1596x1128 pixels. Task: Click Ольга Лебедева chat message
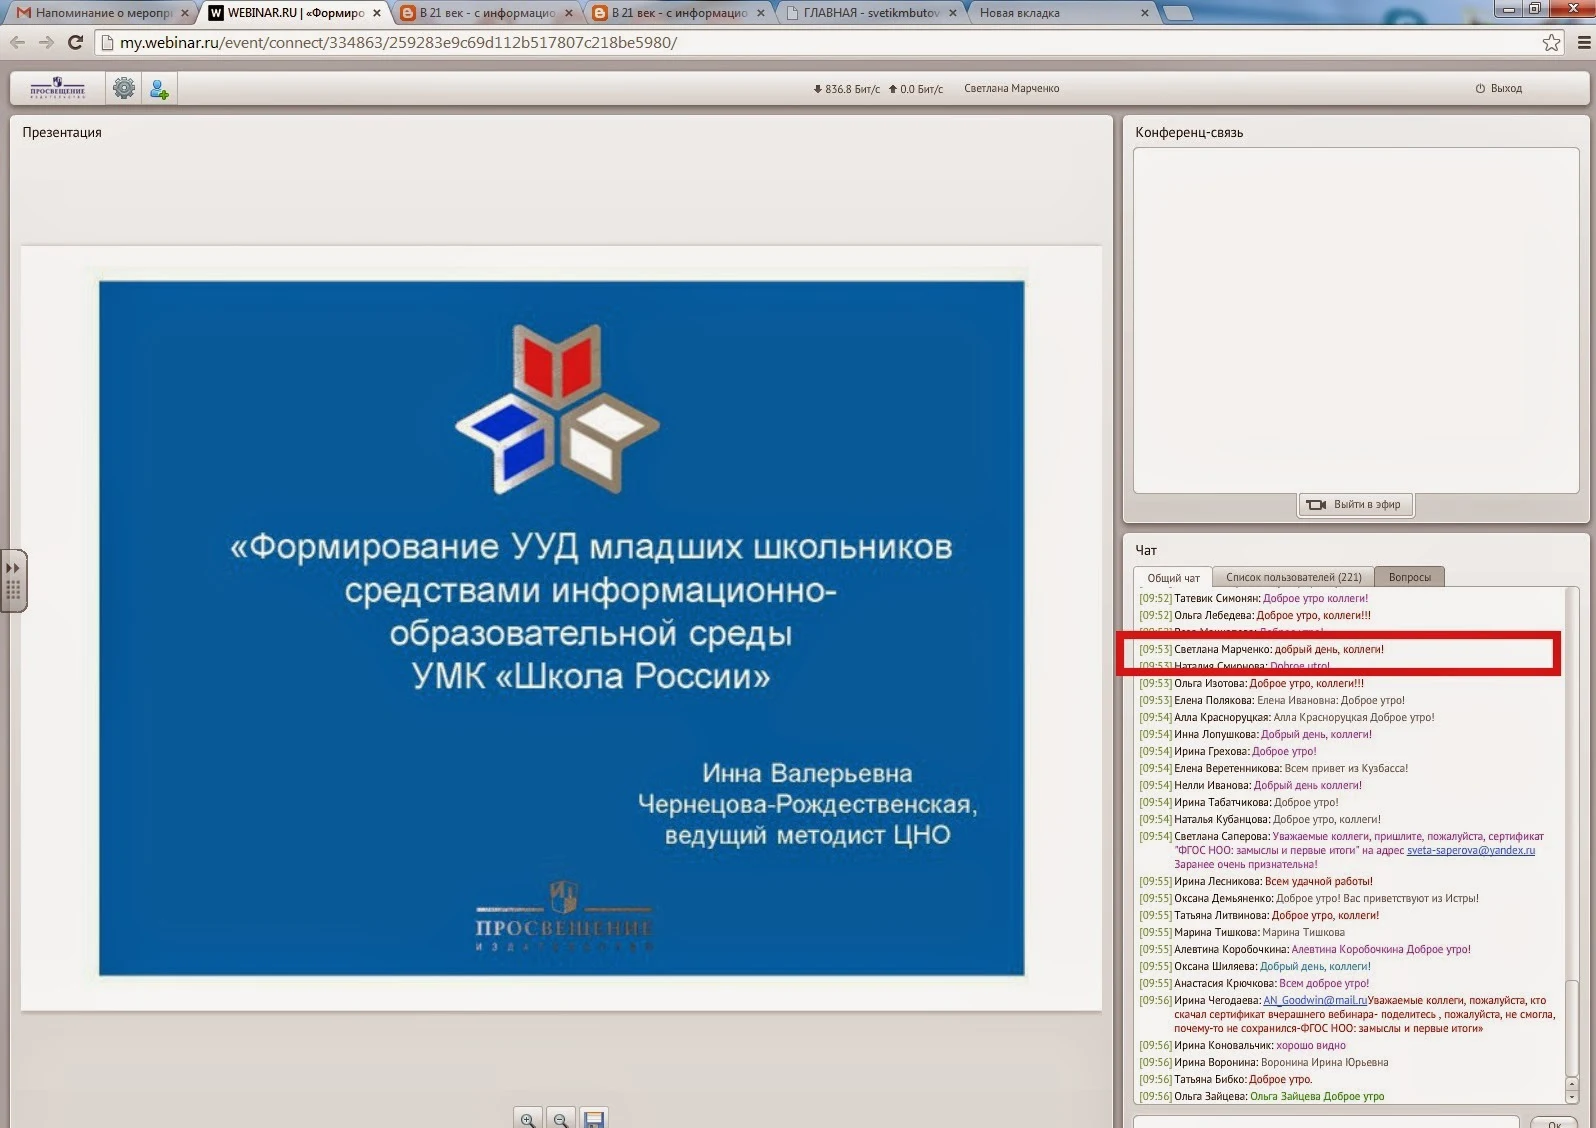point(1255,615)
